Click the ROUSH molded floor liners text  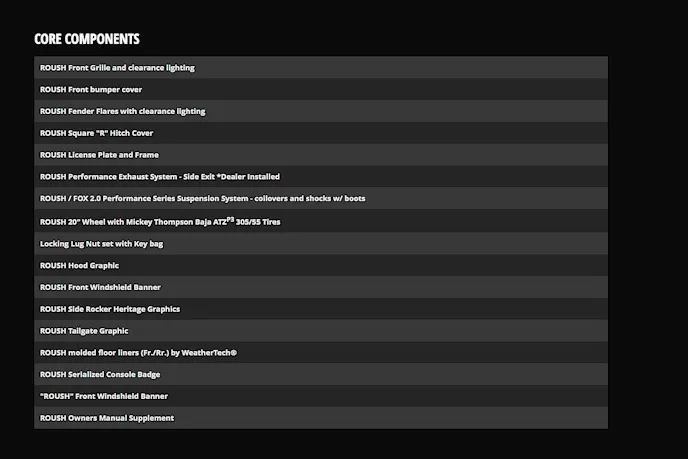[x=110, y=353]
